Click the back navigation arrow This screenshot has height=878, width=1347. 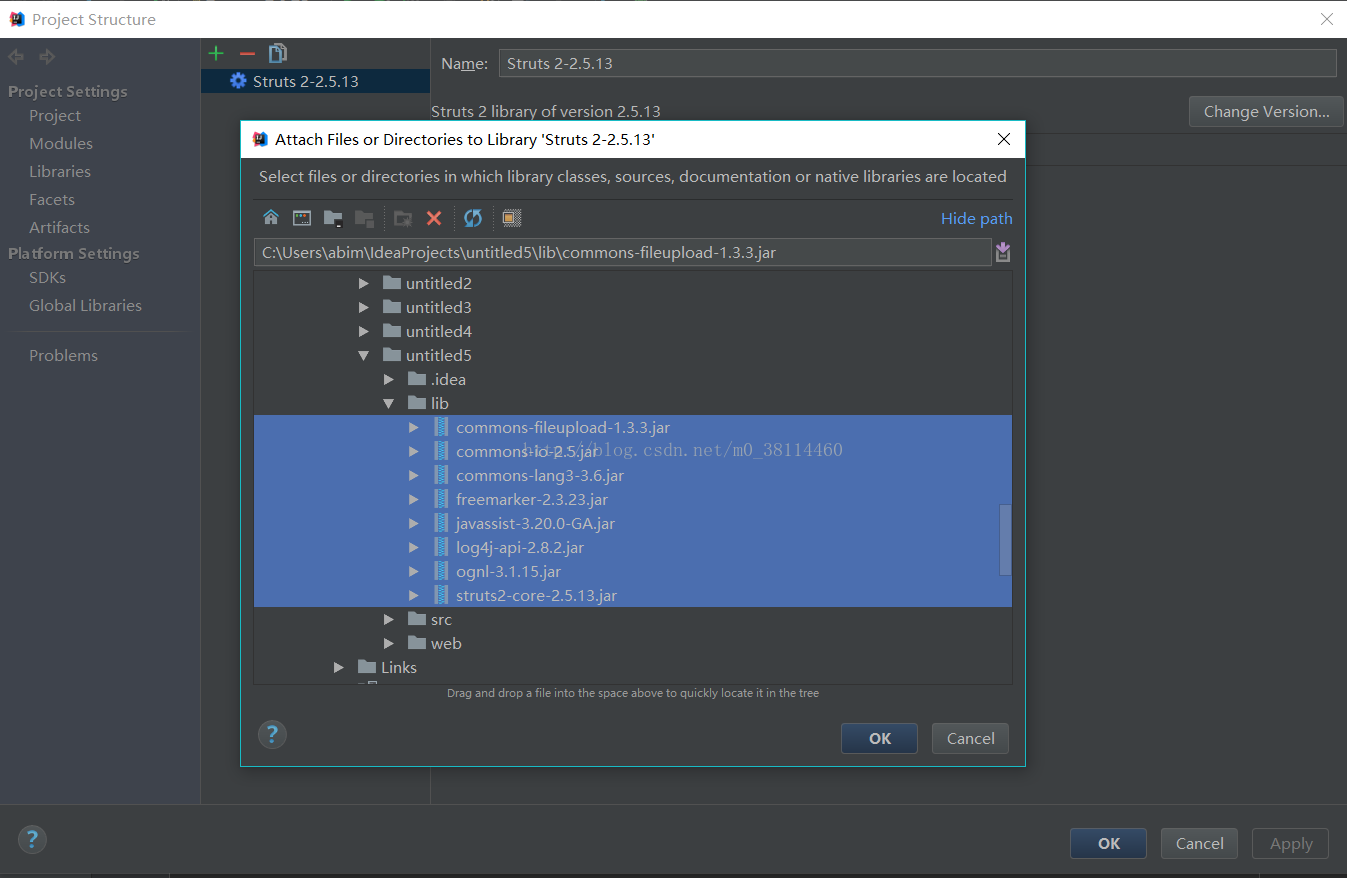pos(16,57)
